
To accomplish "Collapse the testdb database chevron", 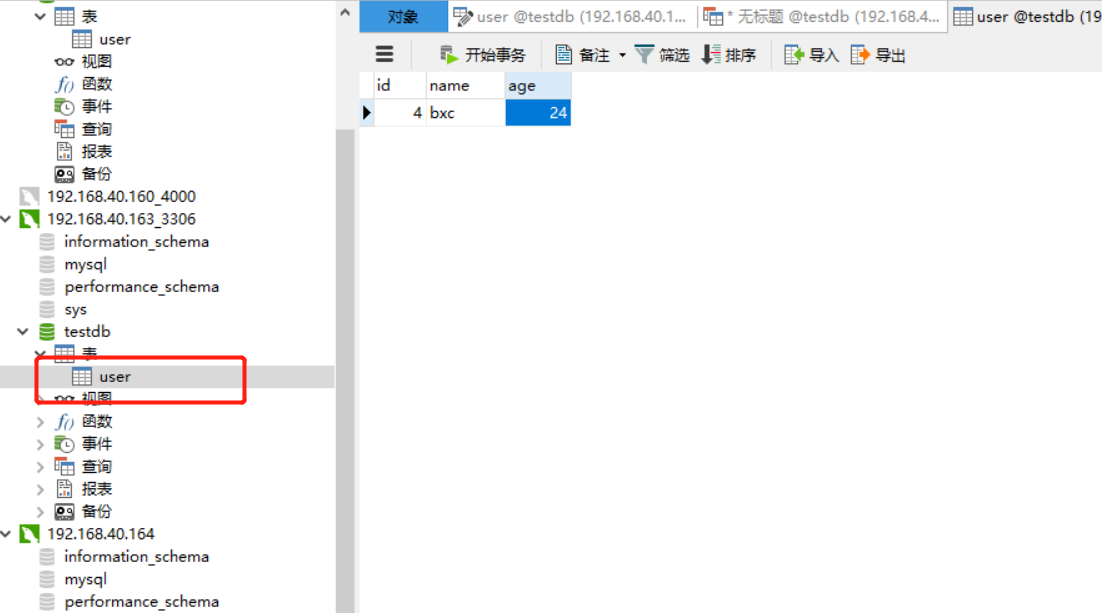I will pyautogui.click(x=23, y=332).
